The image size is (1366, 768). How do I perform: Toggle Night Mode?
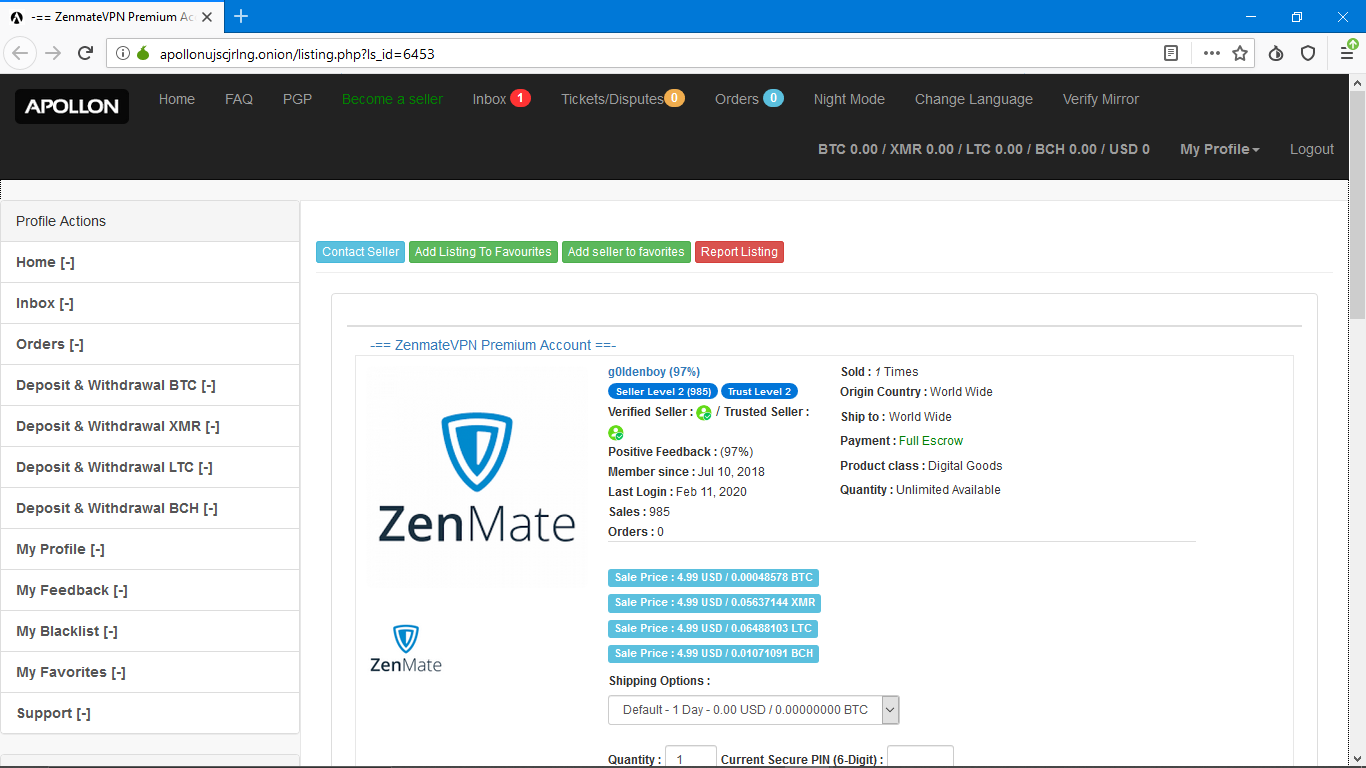[x=849, y=99]
